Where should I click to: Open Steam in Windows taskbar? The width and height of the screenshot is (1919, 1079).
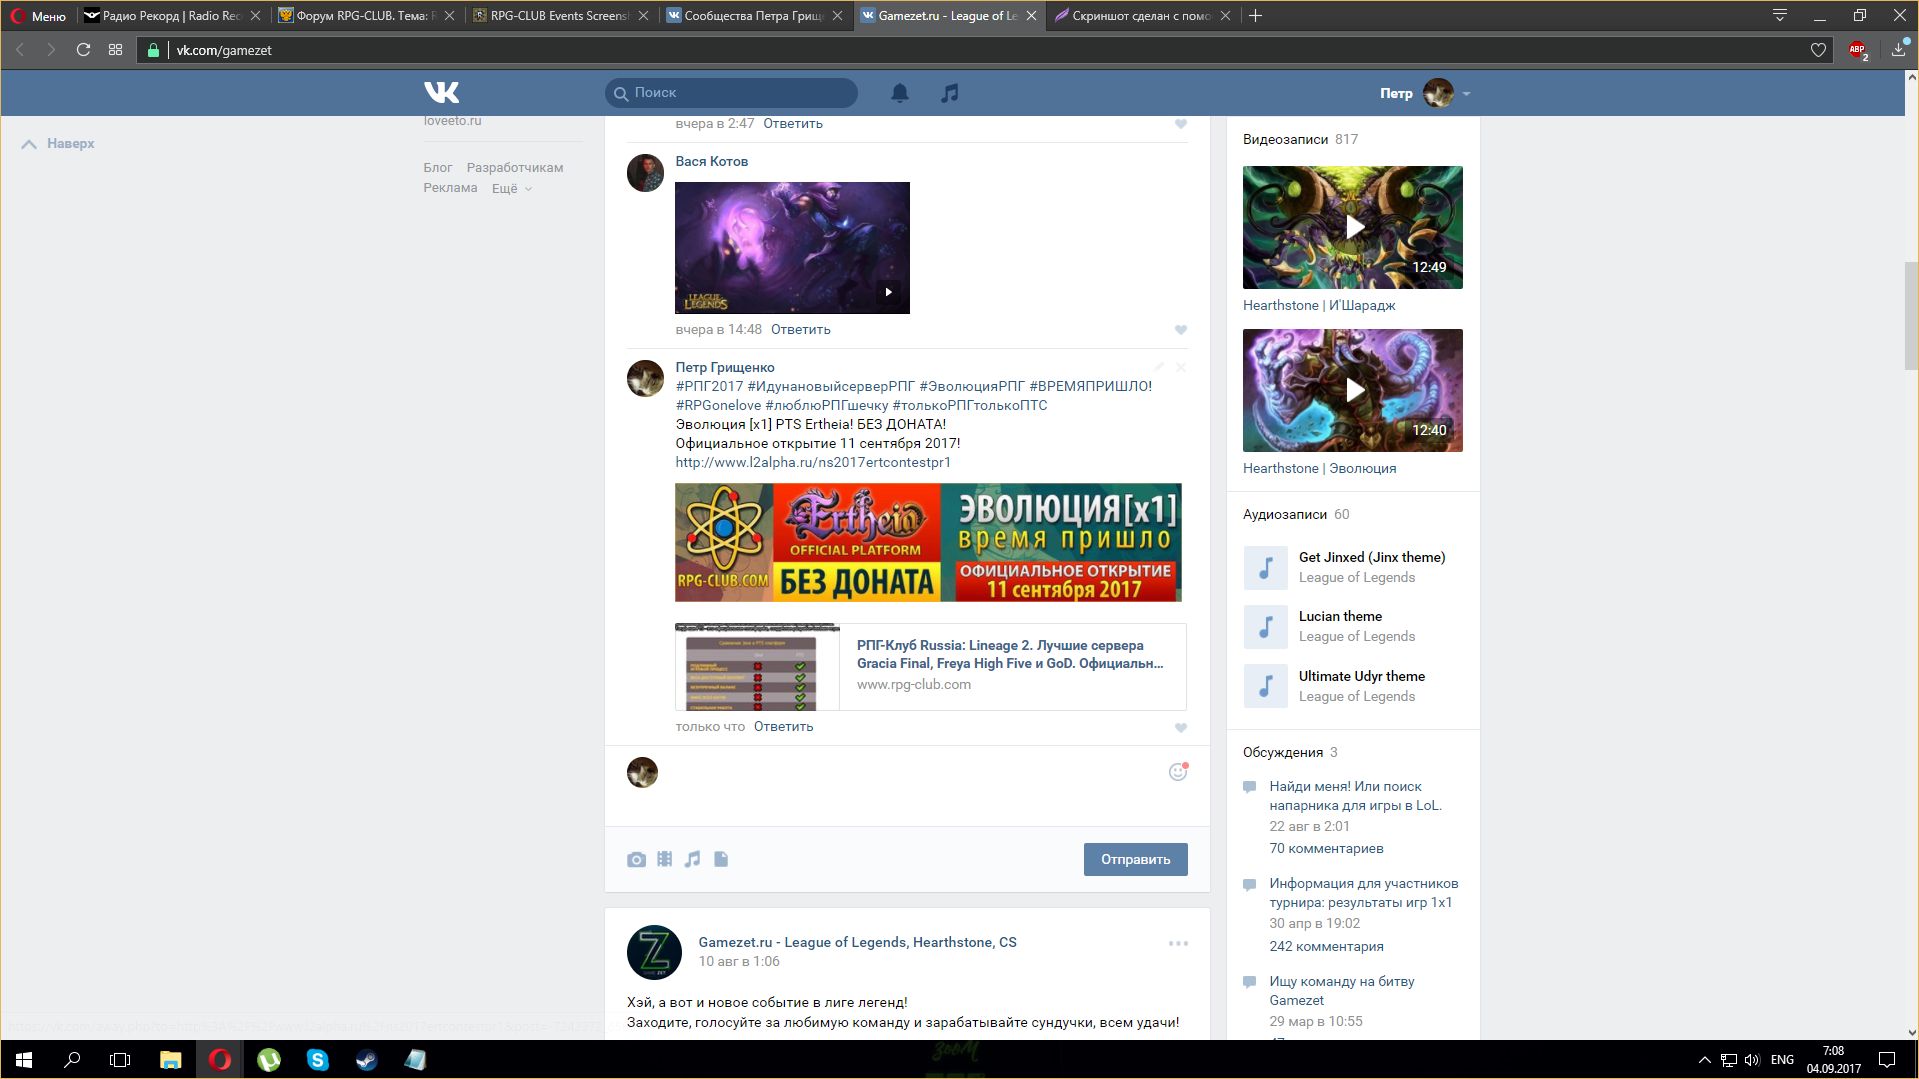pyautogui.click(x=366, y=1060)
